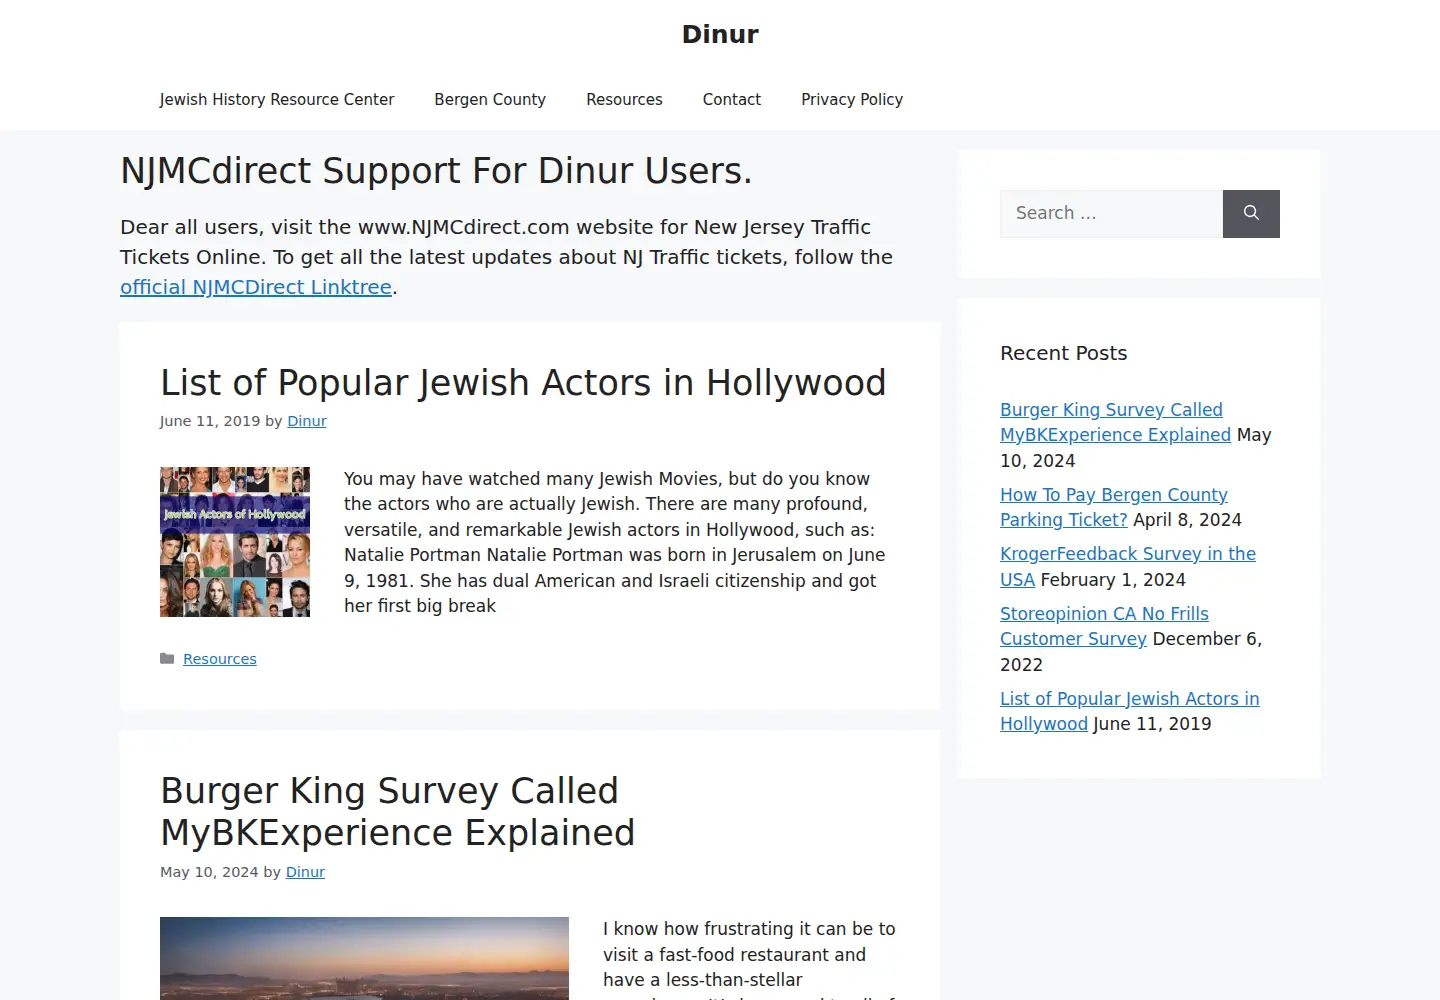This screenshot has height=1000, width=1440.
Task: Select Resources in the top navigation
Action: tap(624, 100)
